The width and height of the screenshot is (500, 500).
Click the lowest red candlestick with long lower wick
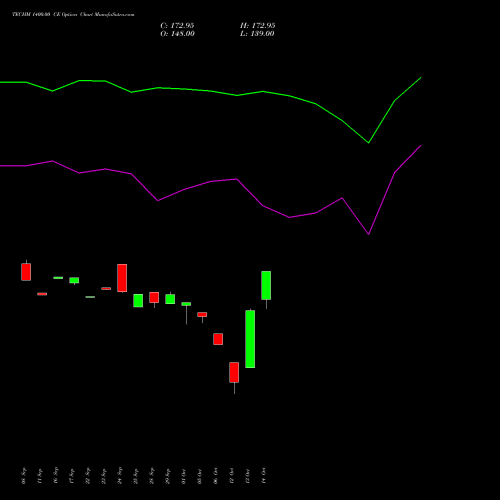point(234,372)
